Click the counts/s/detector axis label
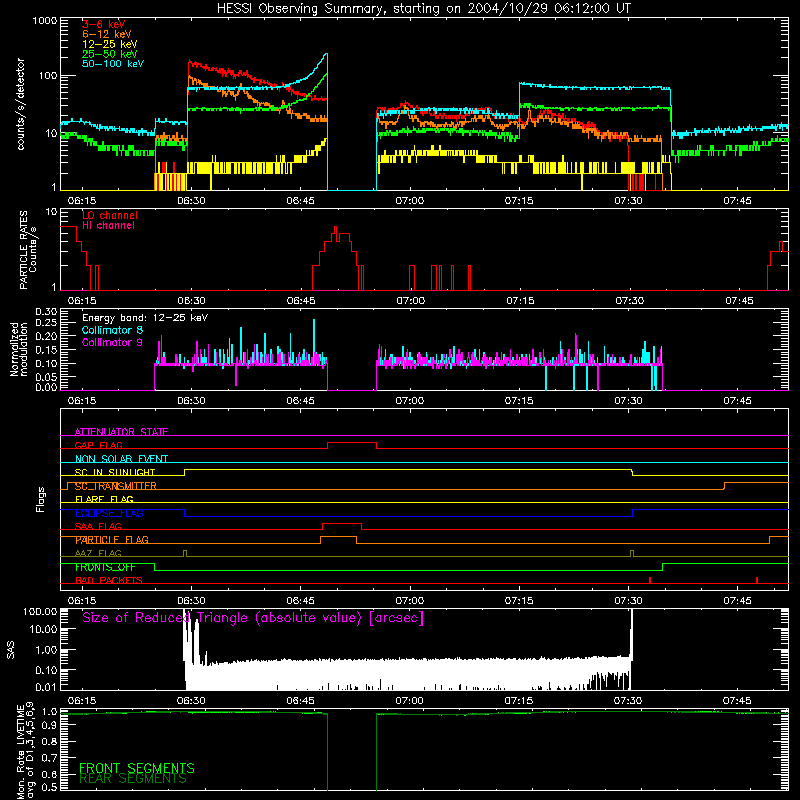 (20, 104)
